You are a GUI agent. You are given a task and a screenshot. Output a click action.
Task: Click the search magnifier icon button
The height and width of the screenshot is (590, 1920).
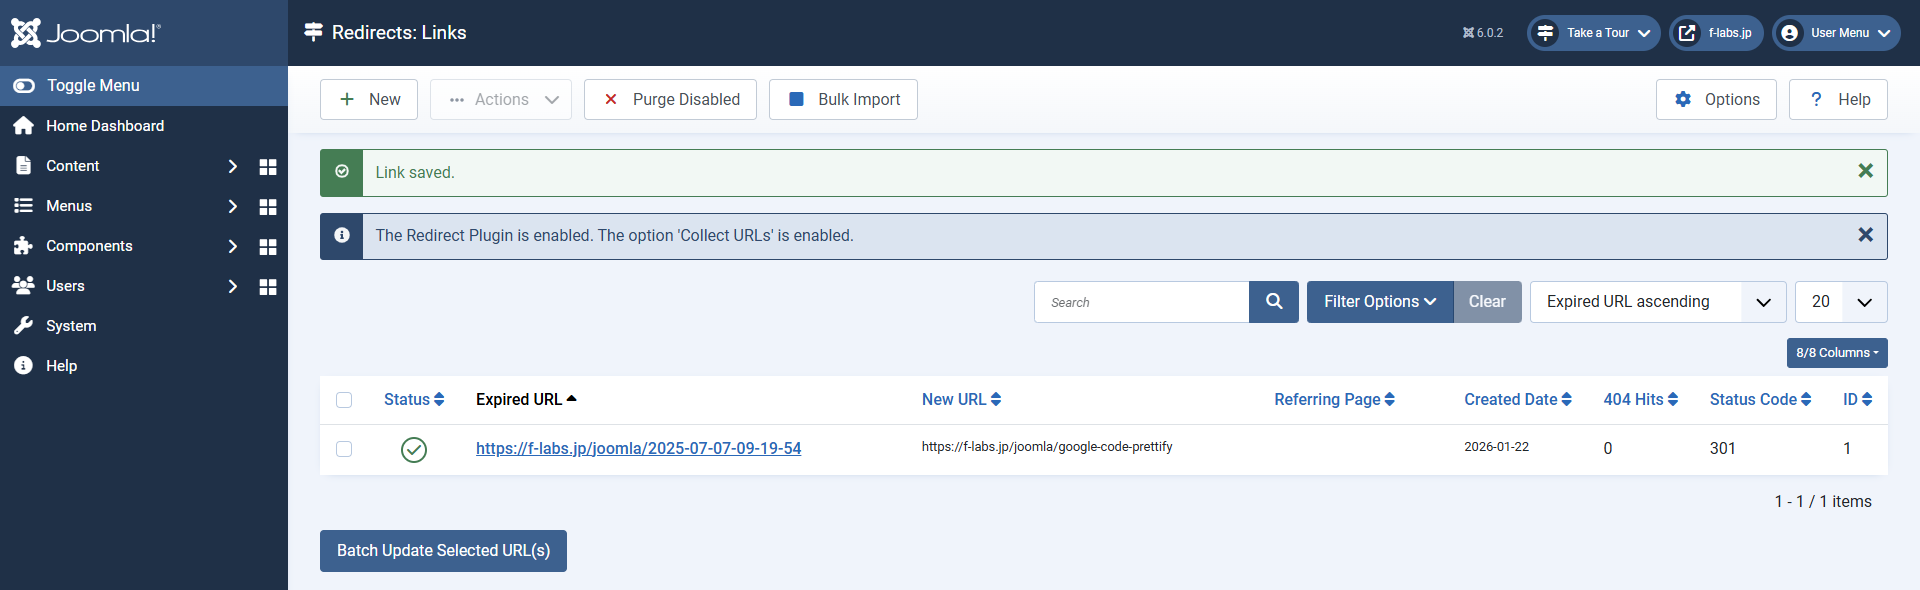click(x=1273, y=302)
